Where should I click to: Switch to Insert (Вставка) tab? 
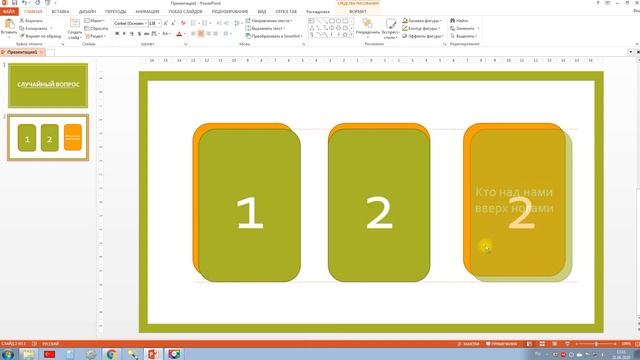[x=60, y=11]
